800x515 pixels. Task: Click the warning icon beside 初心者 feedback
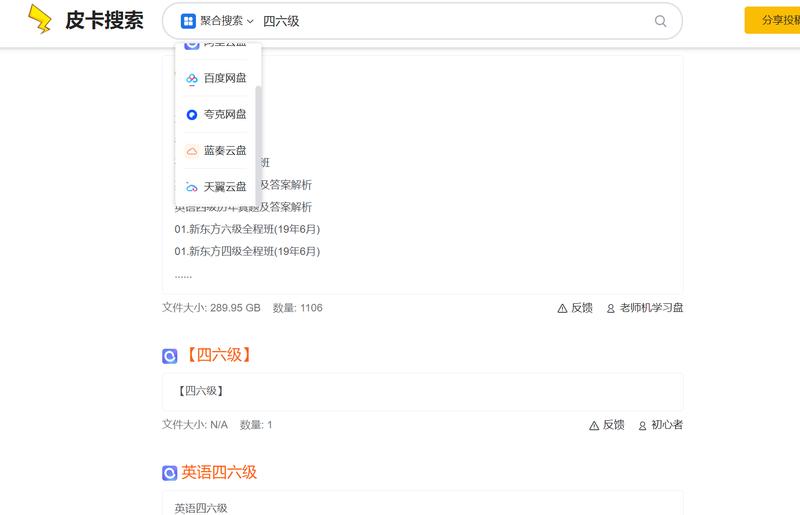pyautogui.click(x=594, y=425)
